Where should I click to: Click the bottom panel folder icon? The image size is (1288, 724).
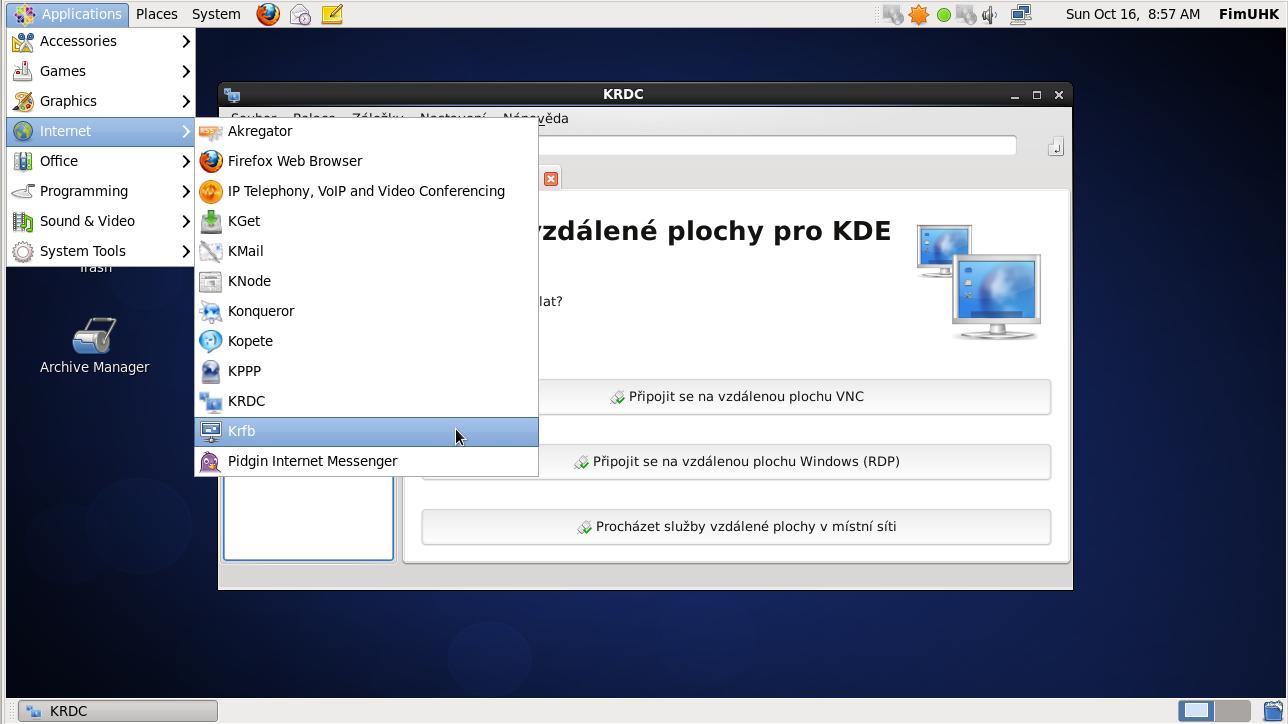tap(1273, 711)
